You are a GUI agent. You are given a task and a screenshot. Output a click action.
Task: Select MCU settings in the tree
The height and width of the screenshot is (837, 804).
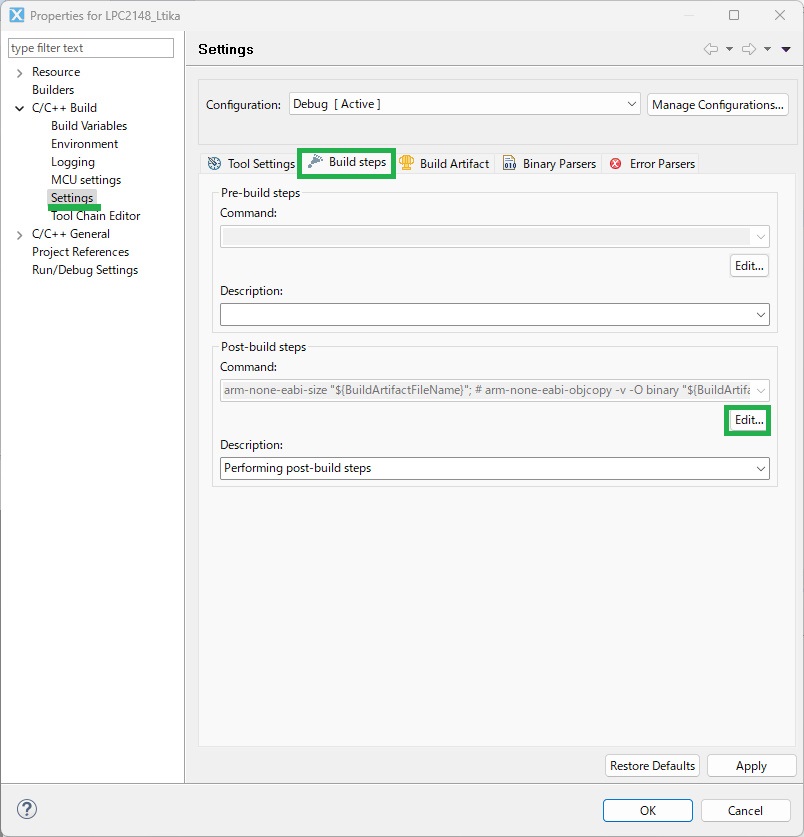pyautogui.click(x=86, y=180)
